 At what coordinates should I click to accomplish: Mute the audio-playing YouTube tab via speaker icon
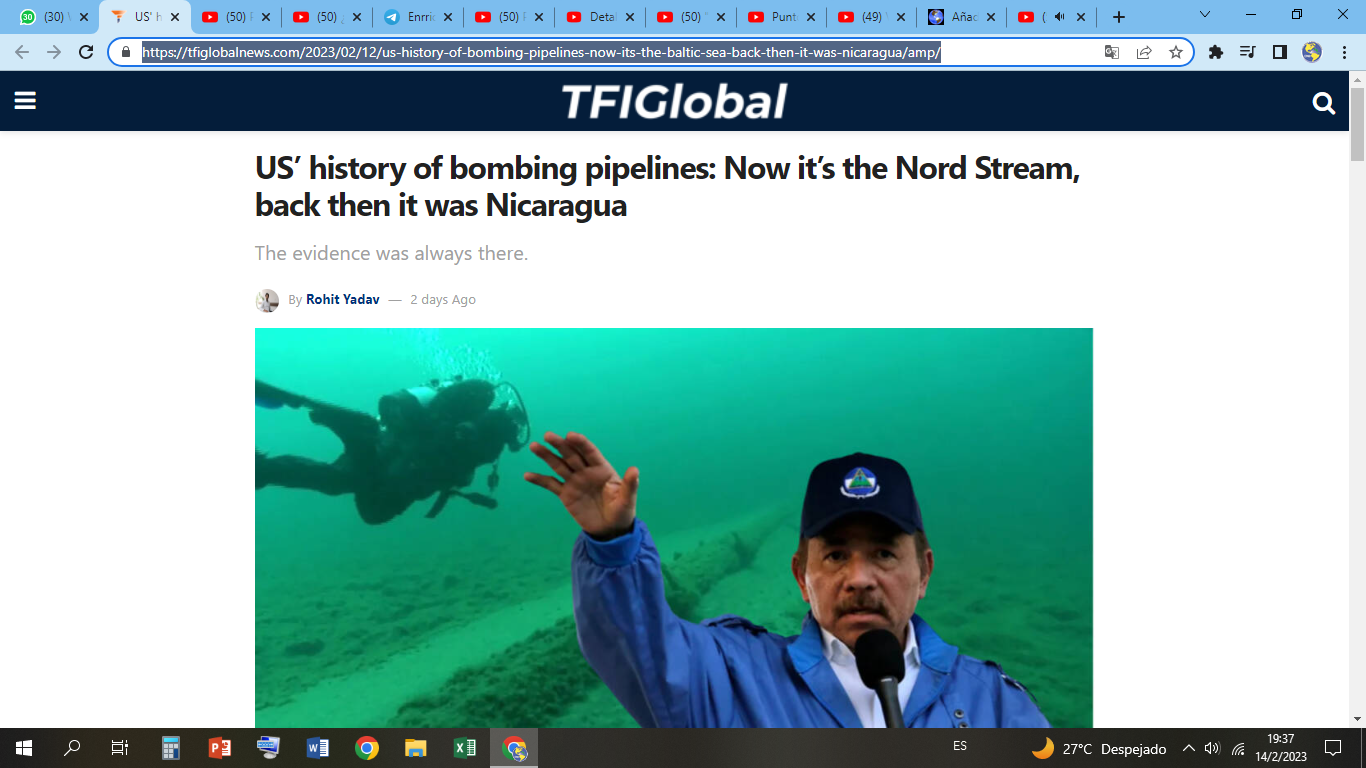click(1059, 17)
